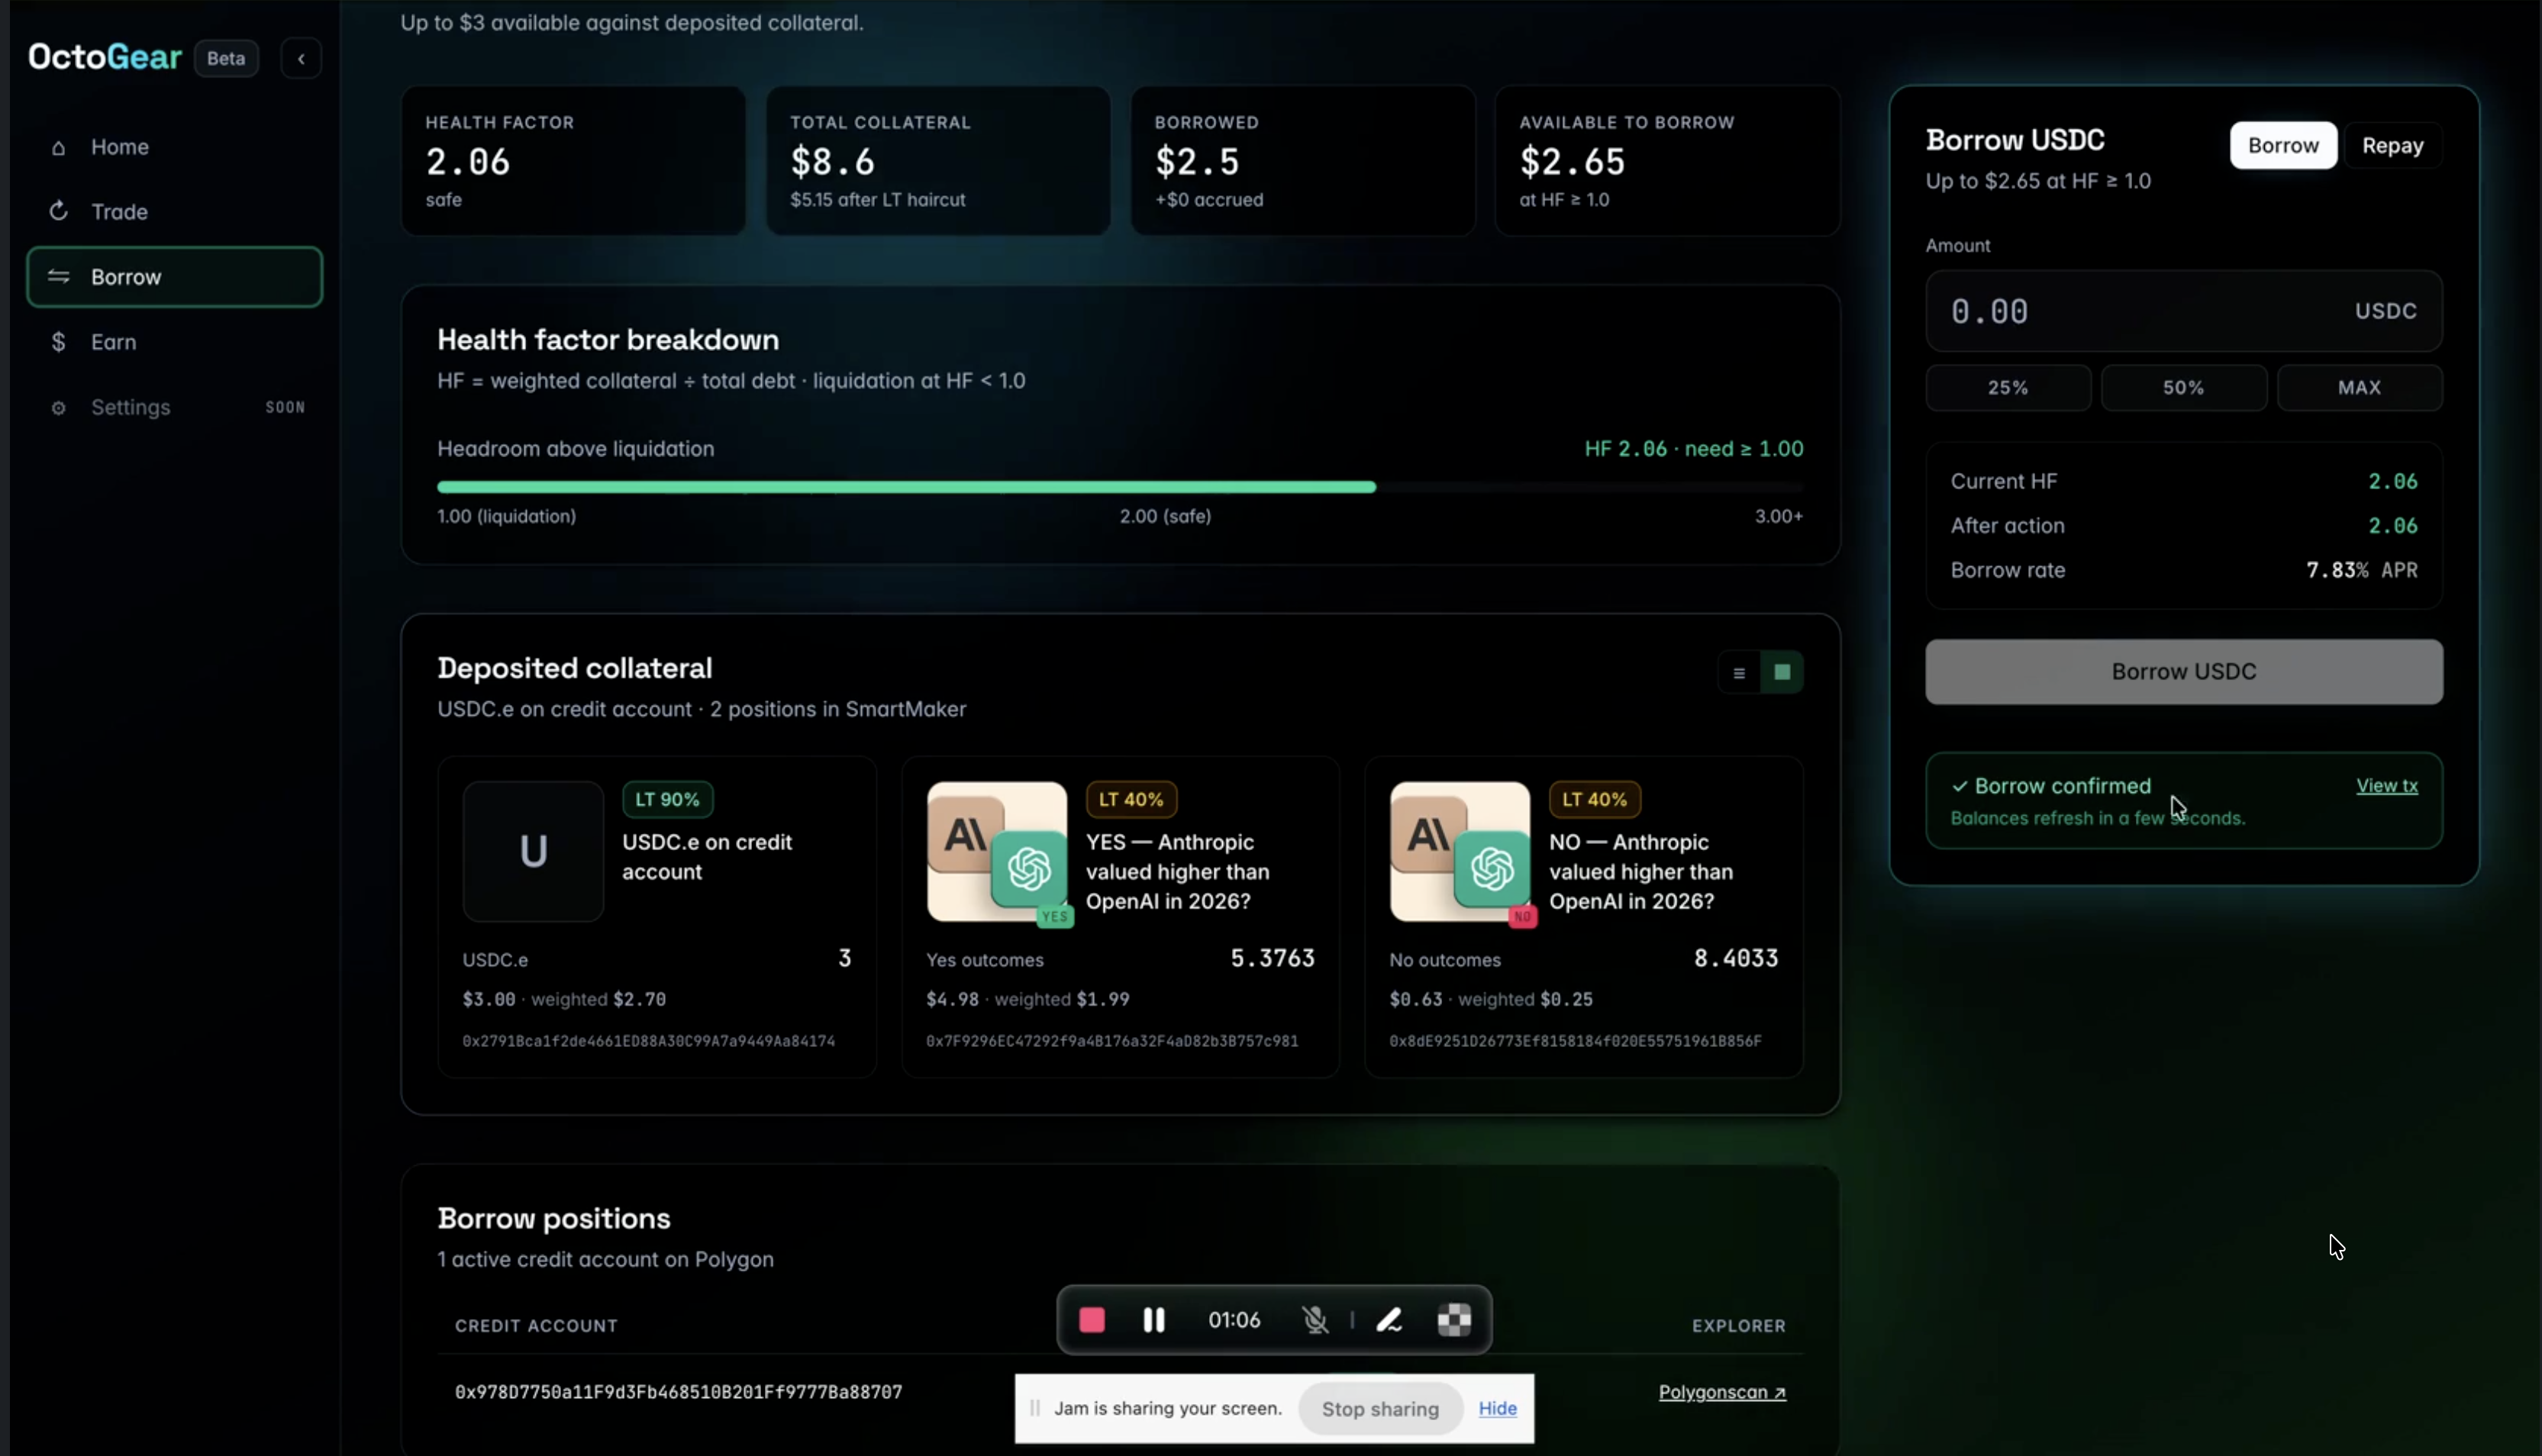Screen dimensions: 2542x1456
Task: Click the Yes outcomes 5.3763 amount
Action: coord(1272,958)
